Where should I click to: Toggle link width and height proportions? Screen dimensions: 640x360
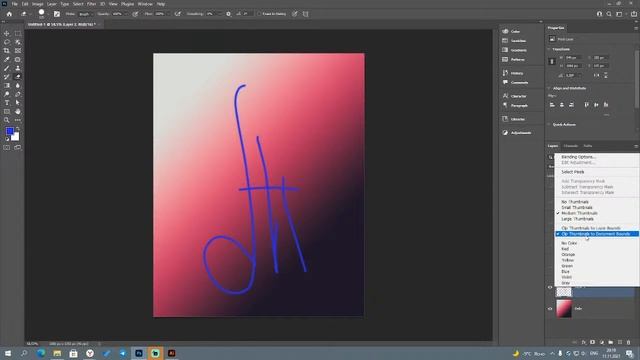[552, 62]
